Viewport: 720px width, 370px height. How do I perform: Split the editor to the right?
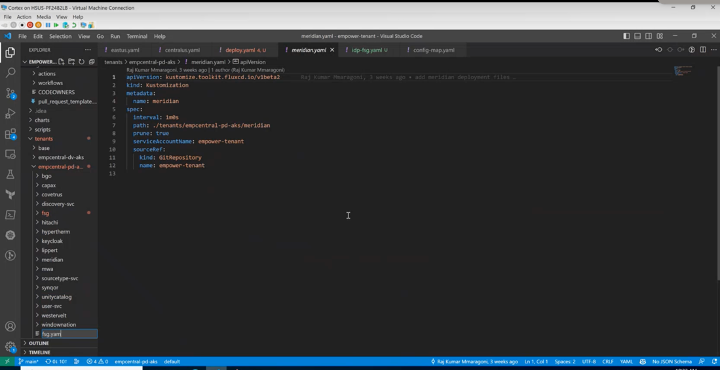(703, 50)
